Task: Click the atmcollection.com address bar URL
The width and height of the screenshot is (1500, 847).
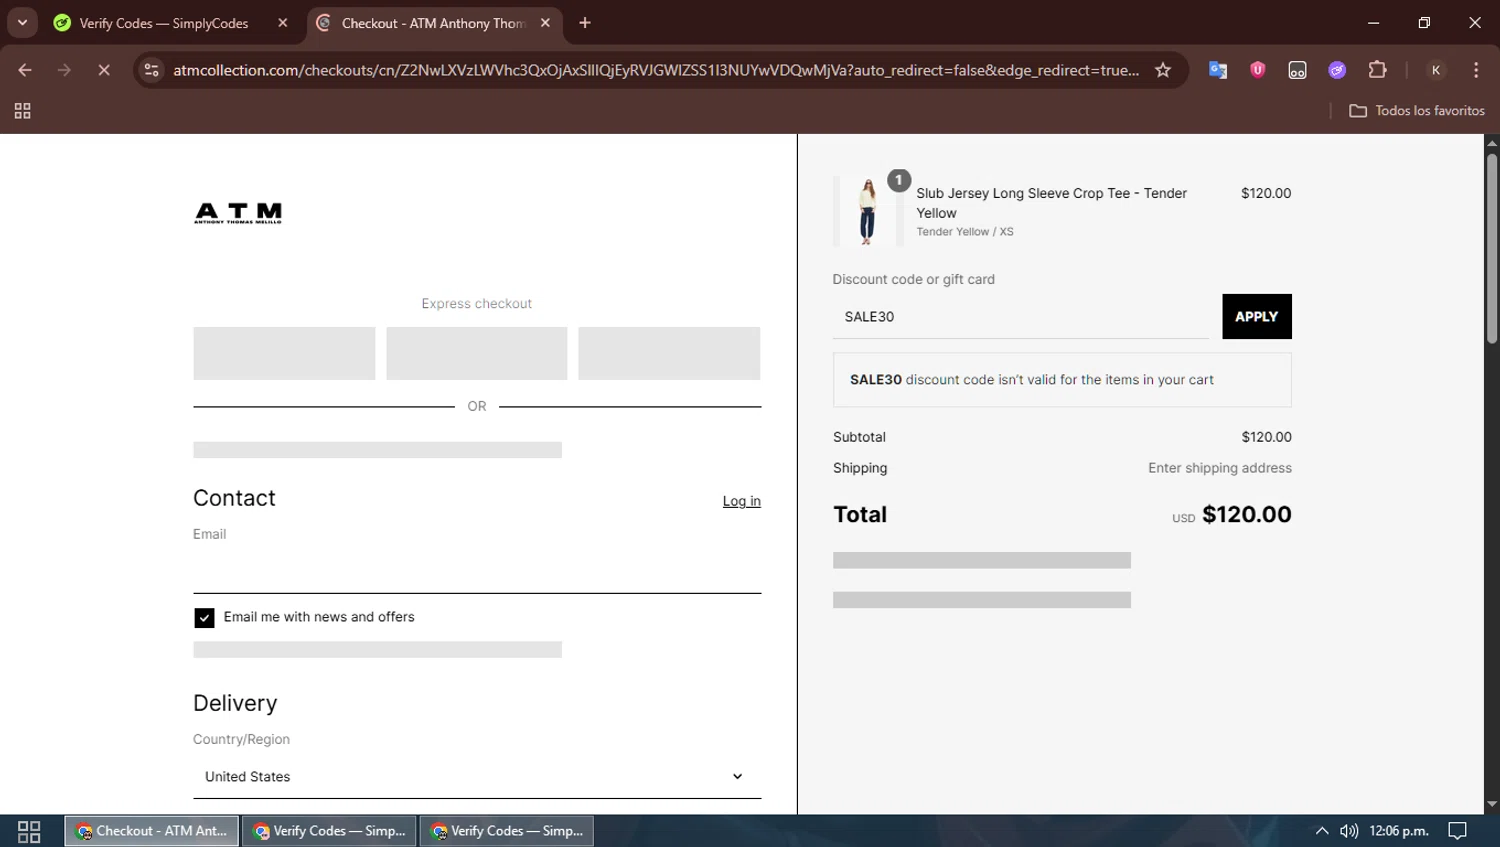Action: pyautogui.click(x=655, y=70)
